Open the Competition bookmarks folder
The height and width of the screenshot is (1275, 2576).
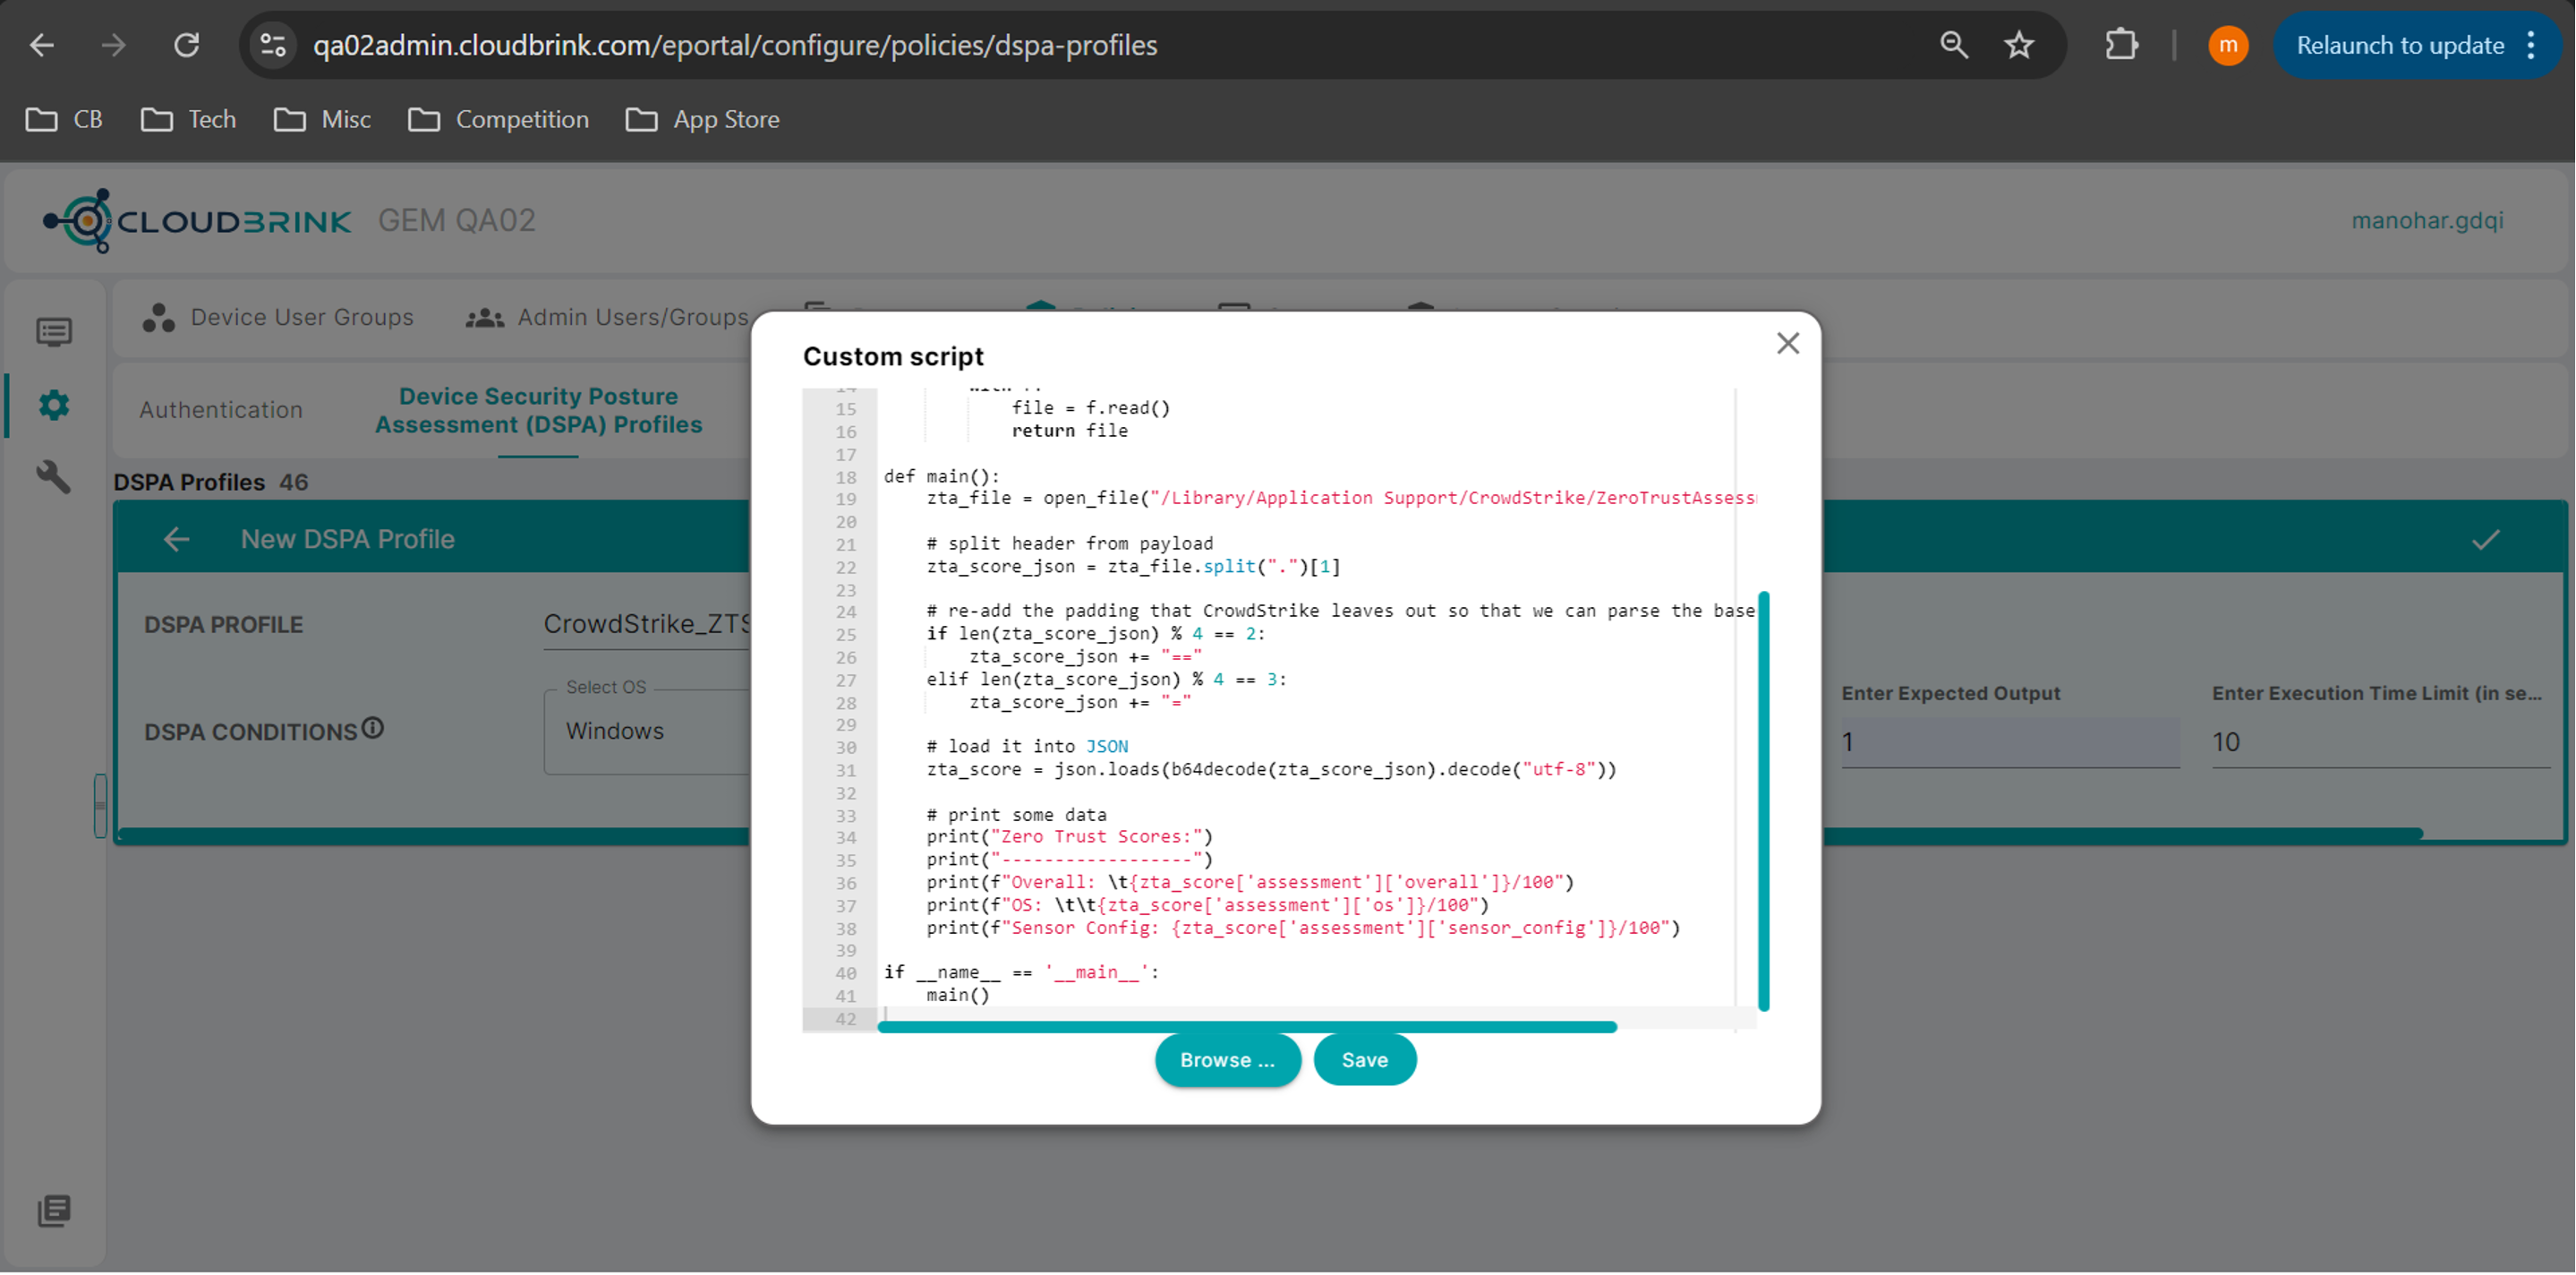[x=499, y=120]
